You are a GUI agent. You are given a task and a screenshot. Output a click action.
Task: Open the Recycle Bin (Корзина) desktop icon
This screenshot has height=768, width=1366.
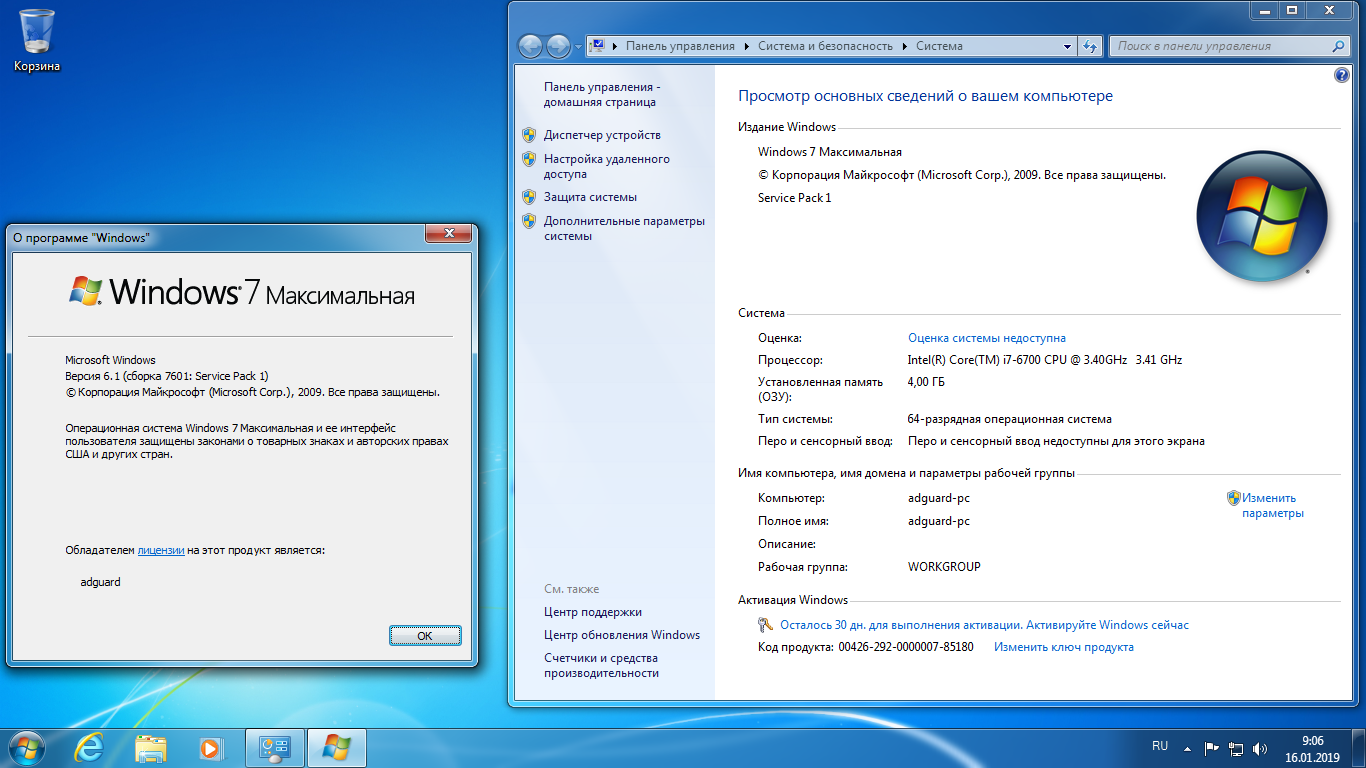tap(37, 40)
